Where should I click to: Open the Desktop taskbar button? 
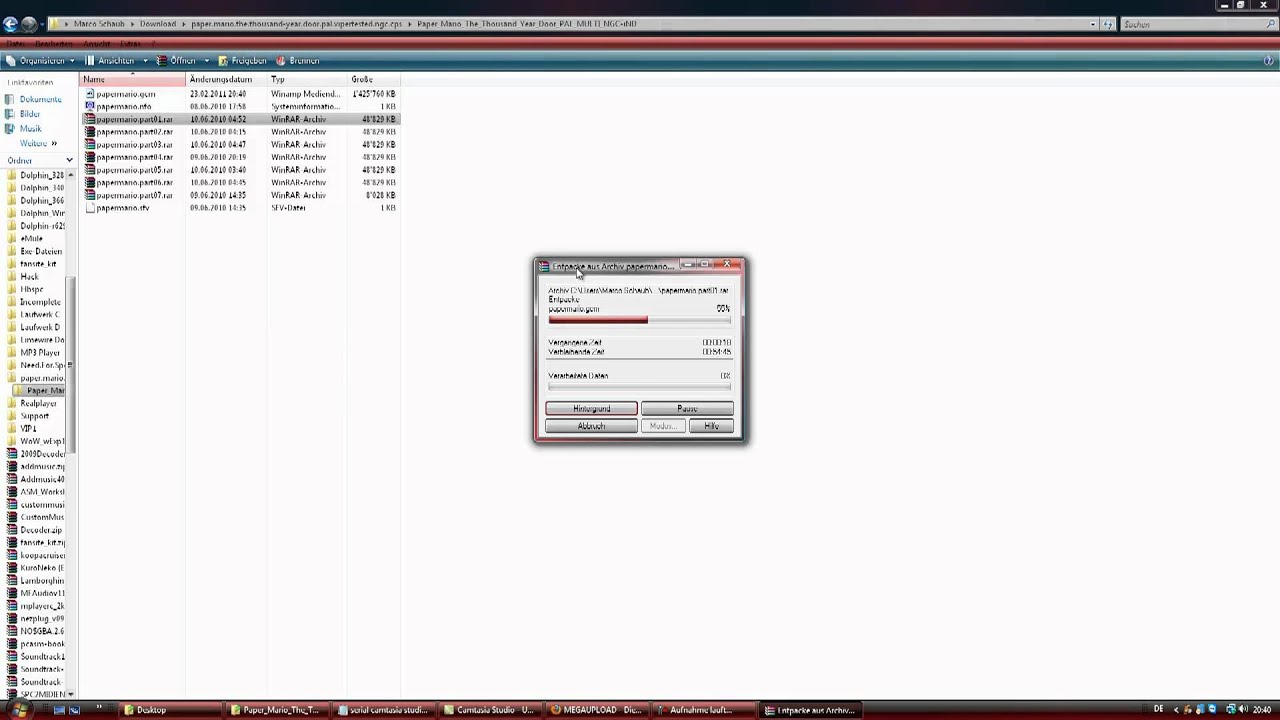click(x=168, y=710)
